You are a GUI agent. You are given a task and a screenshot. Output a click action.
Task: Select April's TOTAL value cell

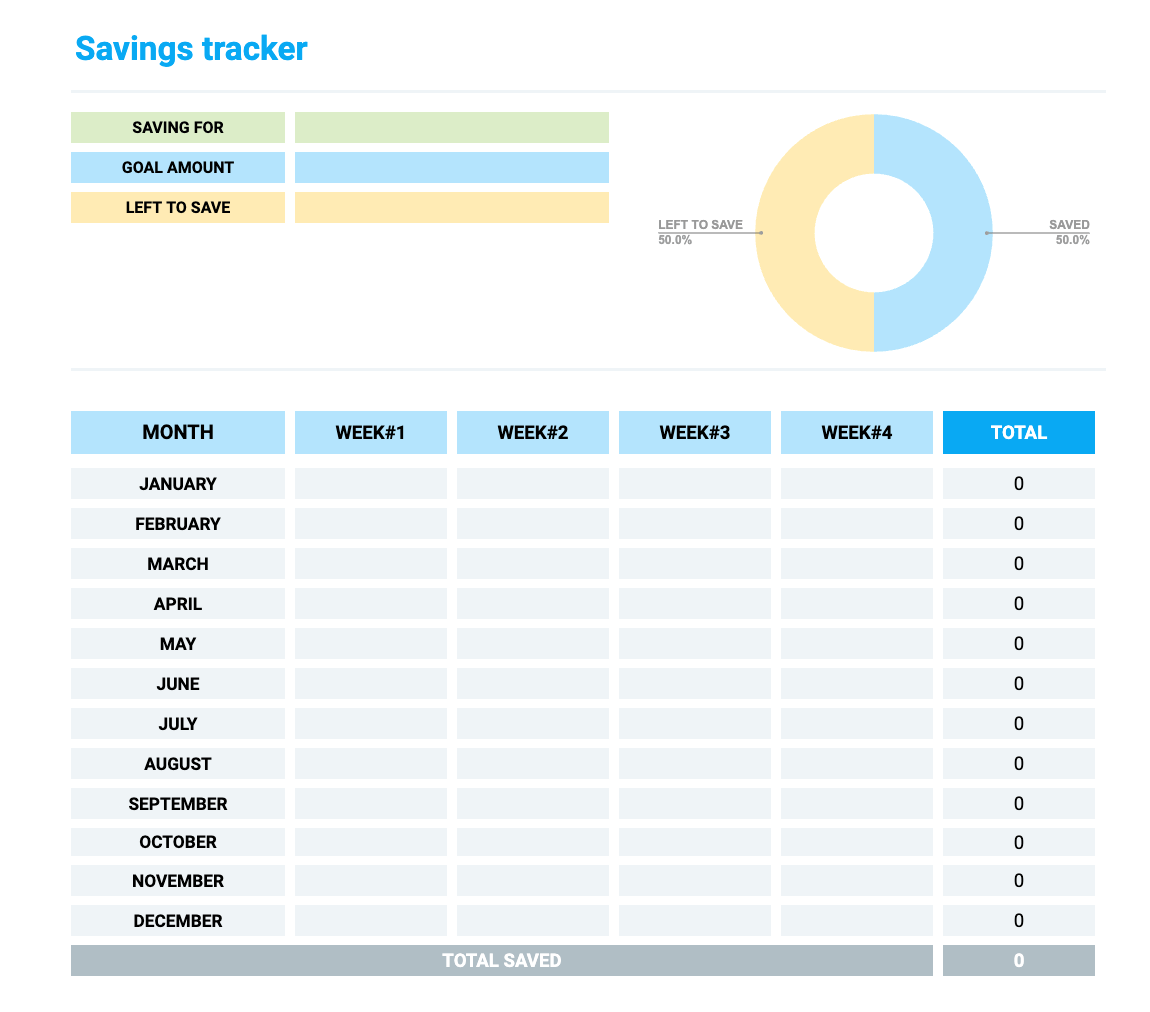[1019, 604]
